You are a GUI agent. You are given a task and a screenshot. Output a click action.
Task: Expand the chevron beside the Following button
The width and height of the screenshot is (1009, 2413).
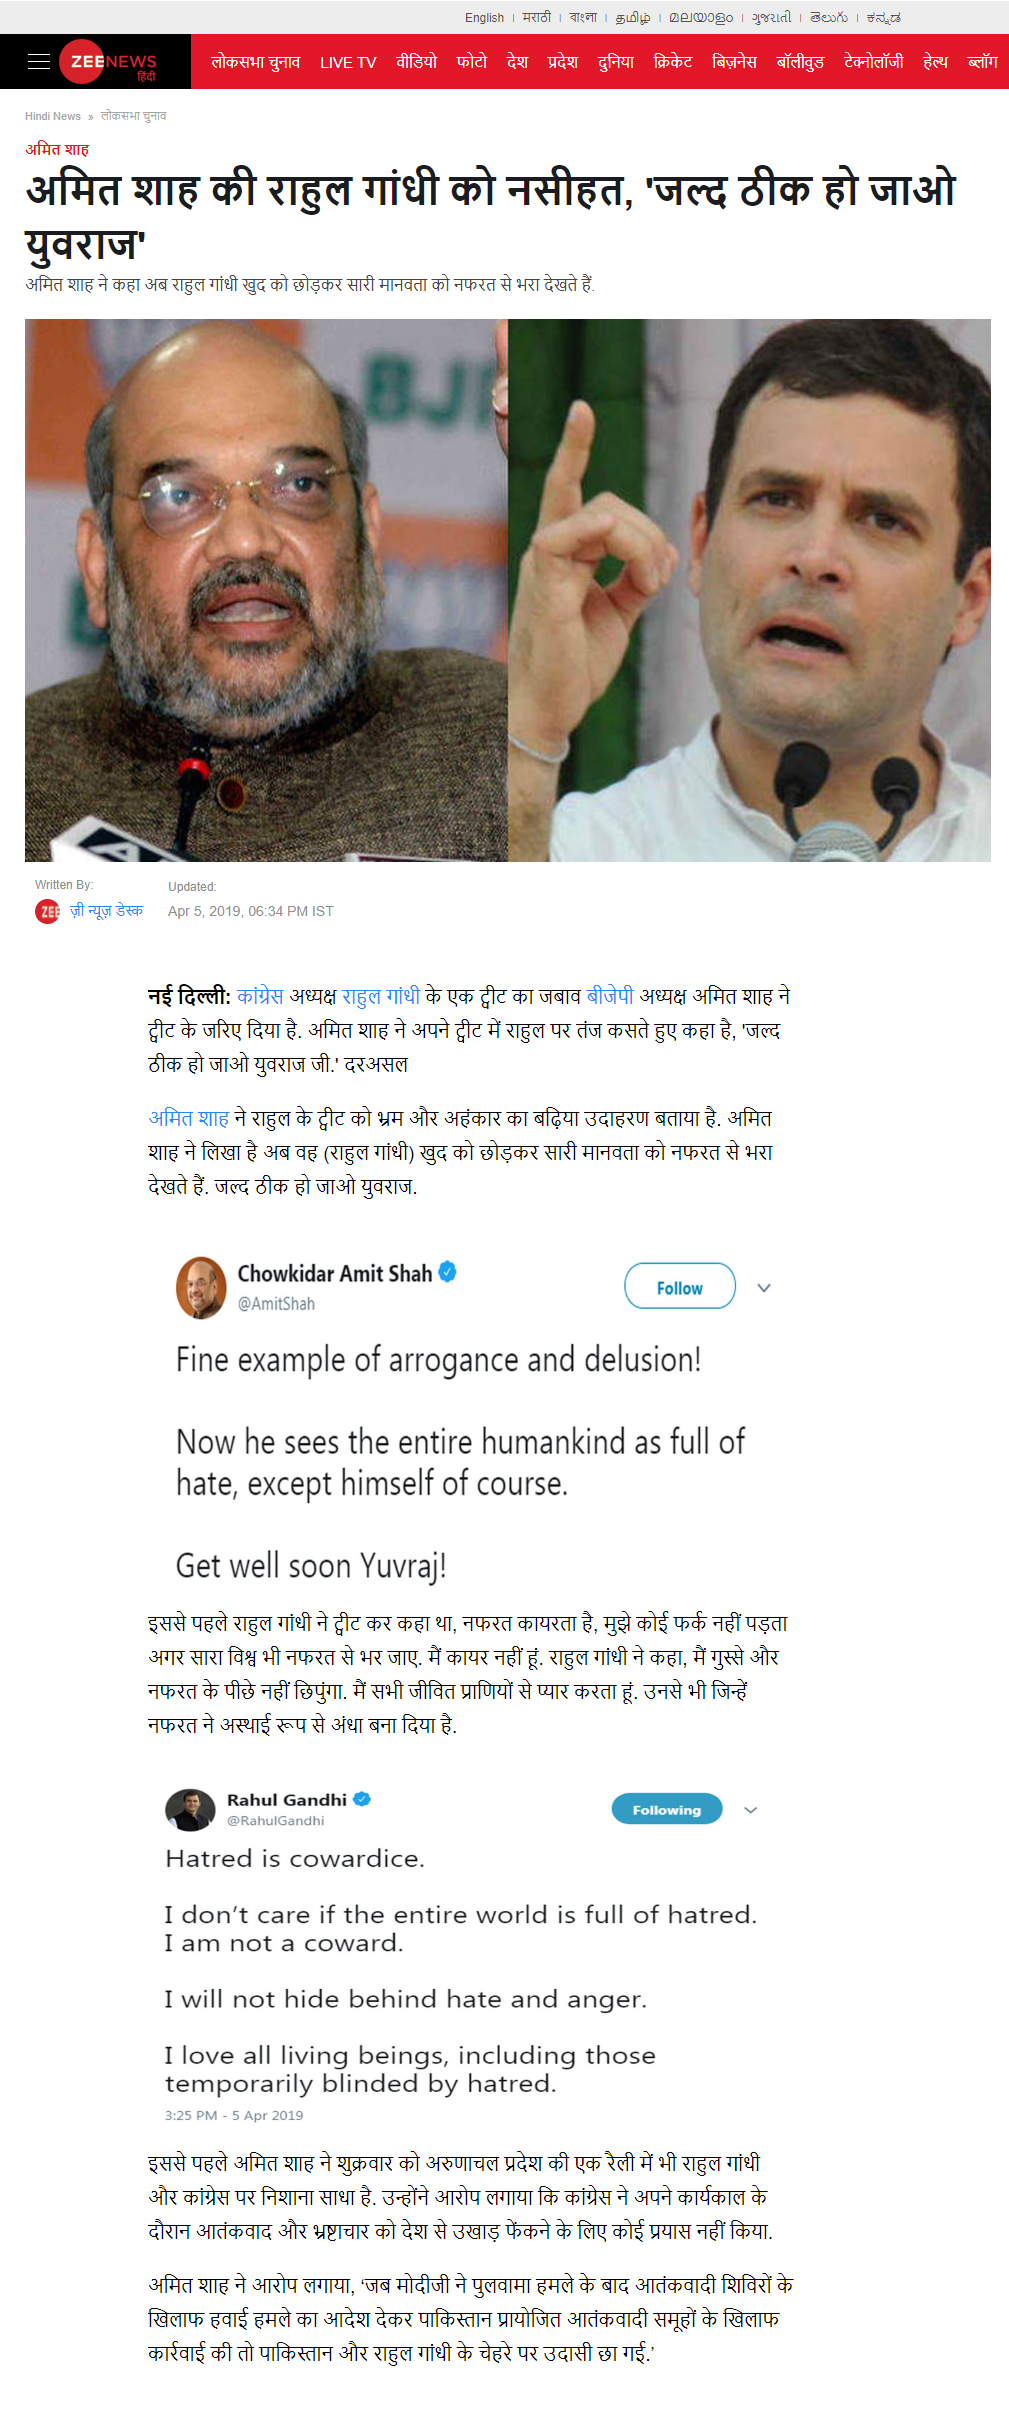(751, 1810)
